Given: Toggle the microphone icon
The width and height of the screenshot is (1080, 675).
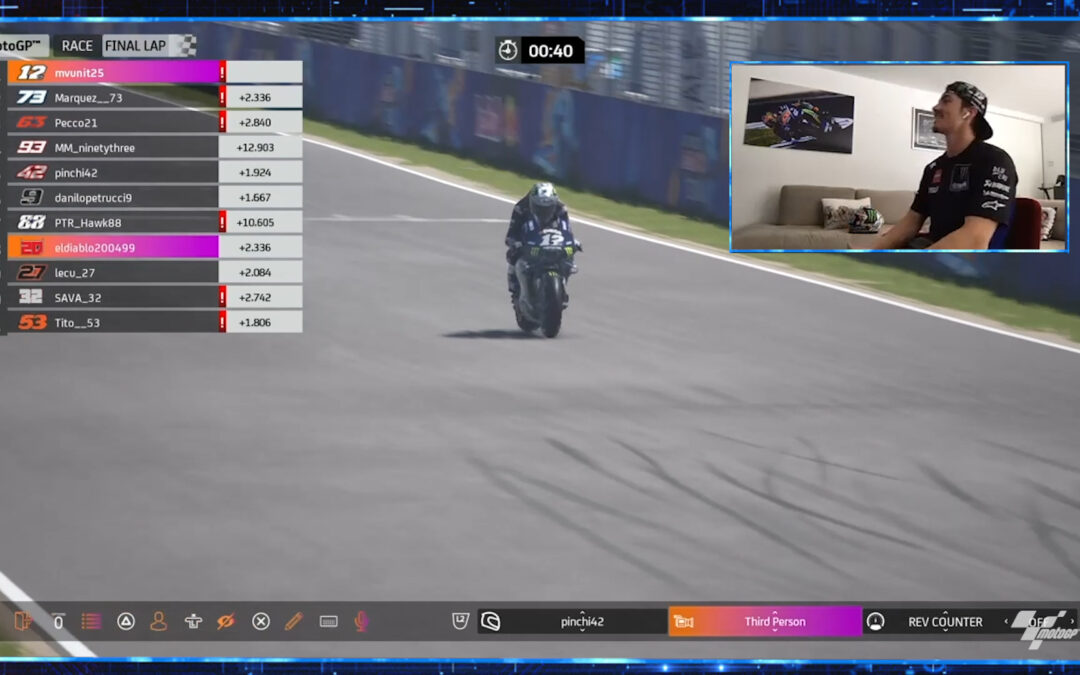Looking at the screenshot, I should pos(361,621).
